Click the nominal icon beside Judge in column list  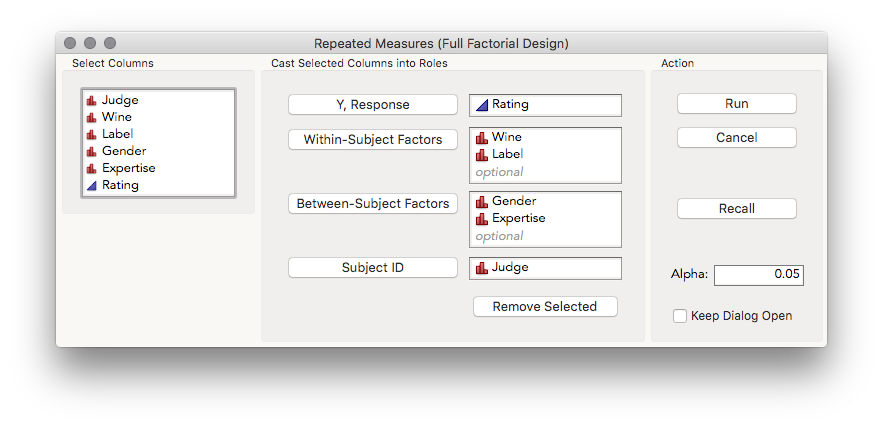coord(91,101)
